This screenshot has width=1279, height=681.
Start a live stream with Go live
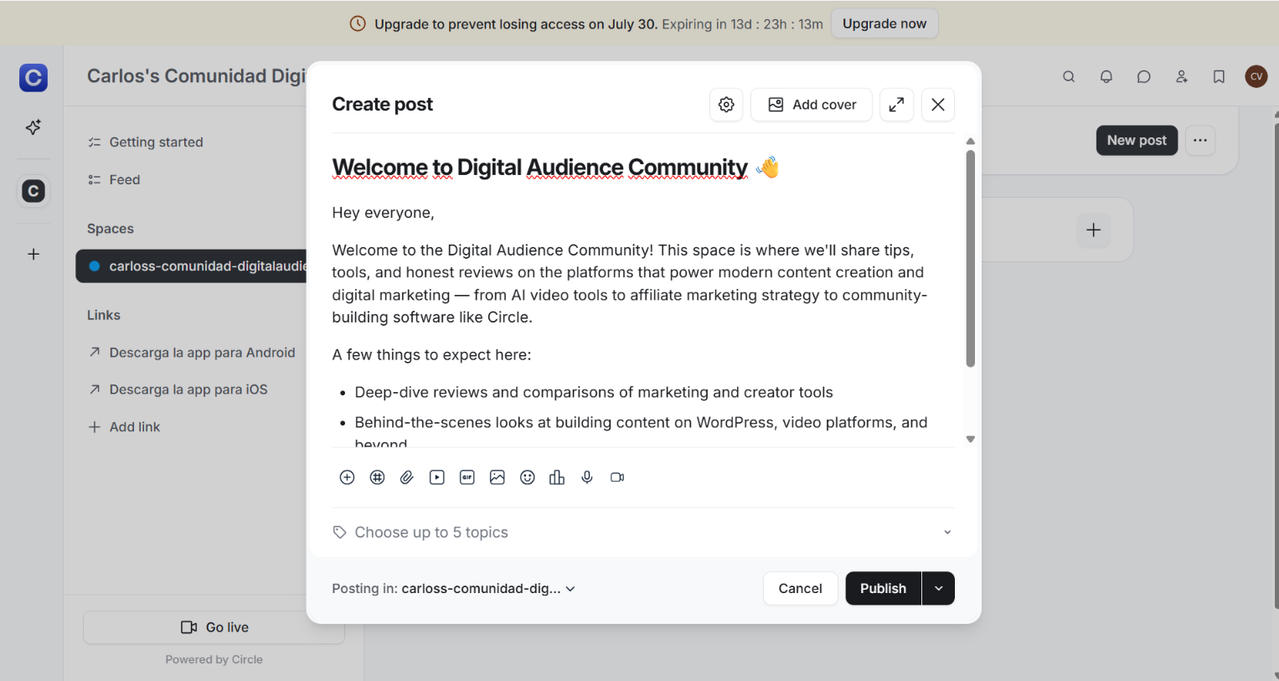coord(214,628)
